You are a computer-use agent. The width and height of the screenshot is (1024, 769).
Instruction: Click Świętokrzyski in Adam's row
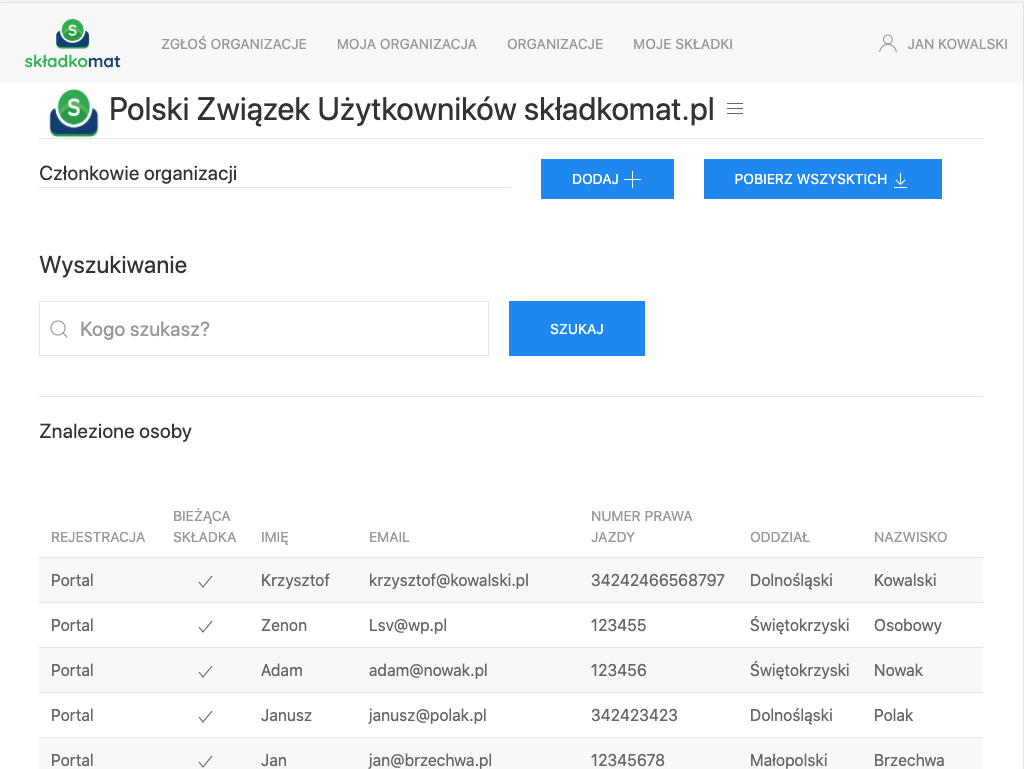coord(799,670)
